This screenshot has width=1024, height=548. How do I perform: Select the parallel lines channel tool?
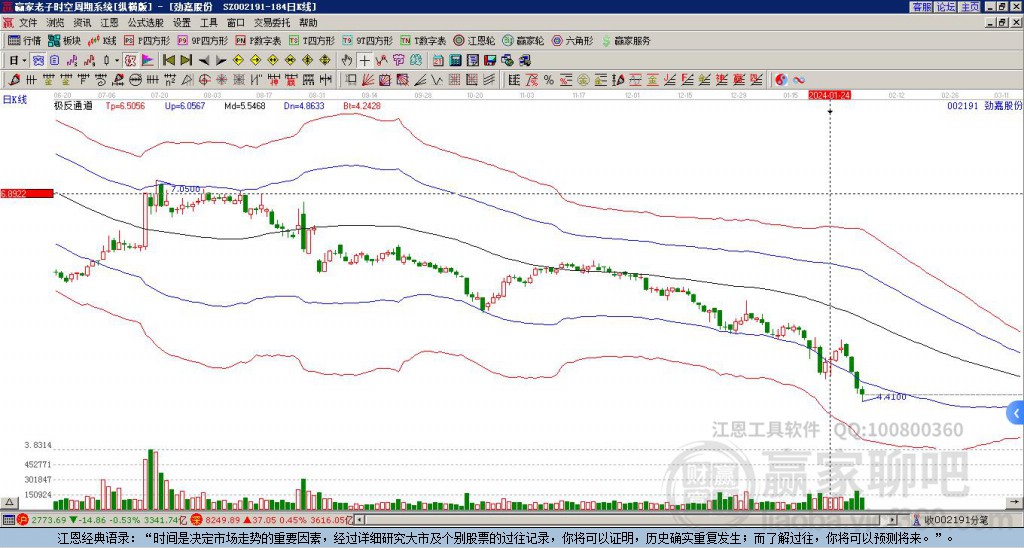[488, 80]
